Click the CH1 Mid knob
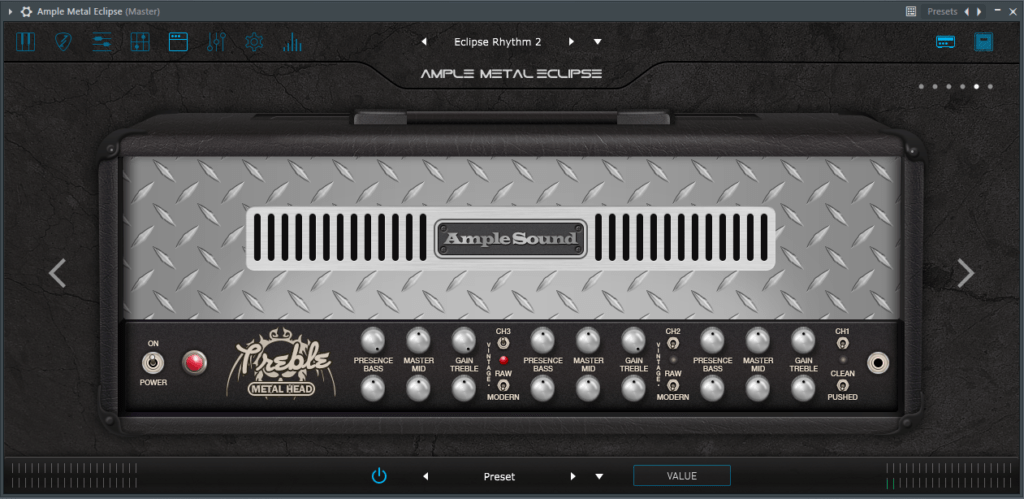 [x=758, y=389]
